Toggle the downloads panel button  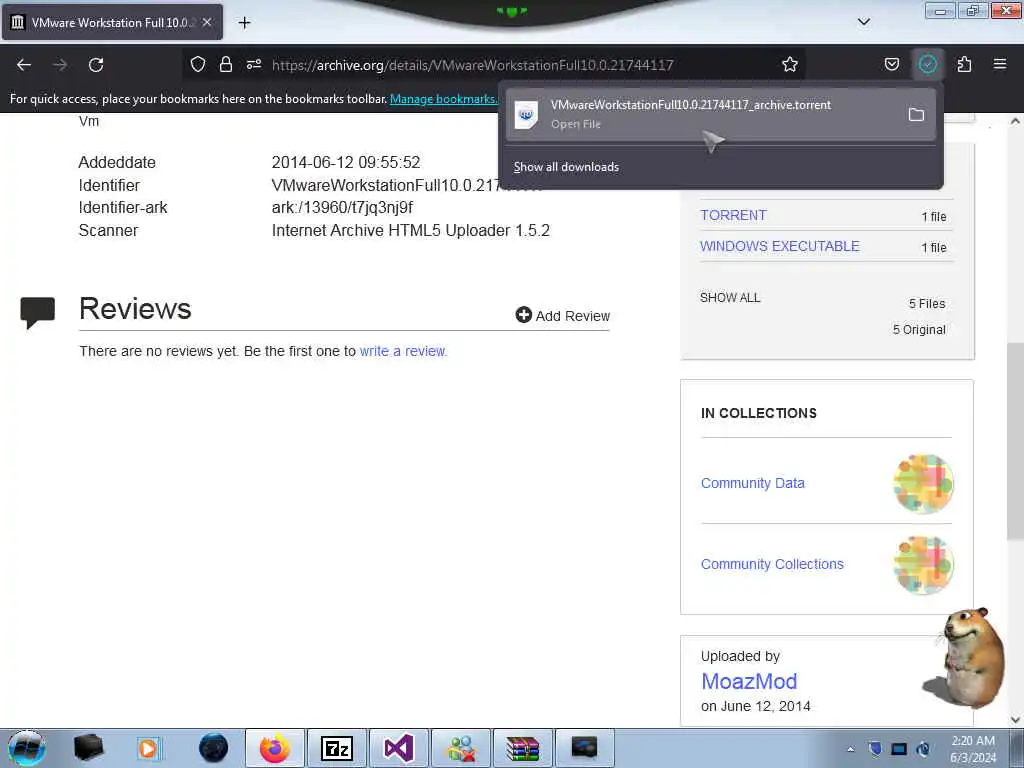(928, 64)
